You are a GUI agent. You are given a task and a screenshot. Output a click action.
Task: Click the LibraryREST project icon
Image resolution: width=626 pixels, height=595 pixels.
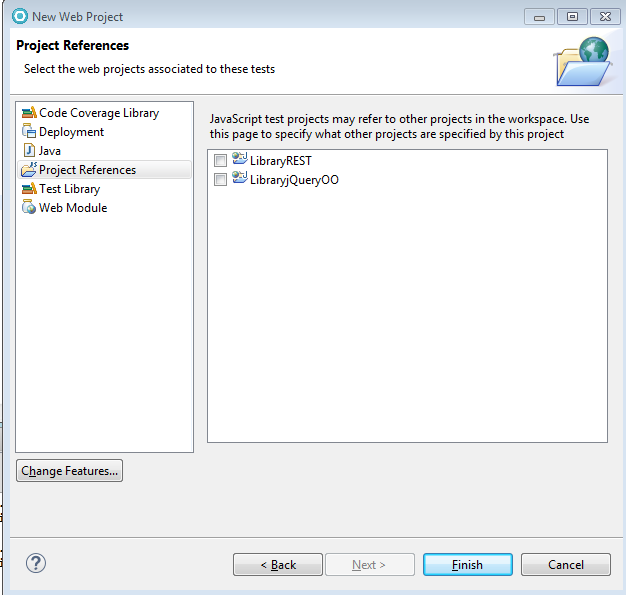pyautogui.click(x=240, y=159)
